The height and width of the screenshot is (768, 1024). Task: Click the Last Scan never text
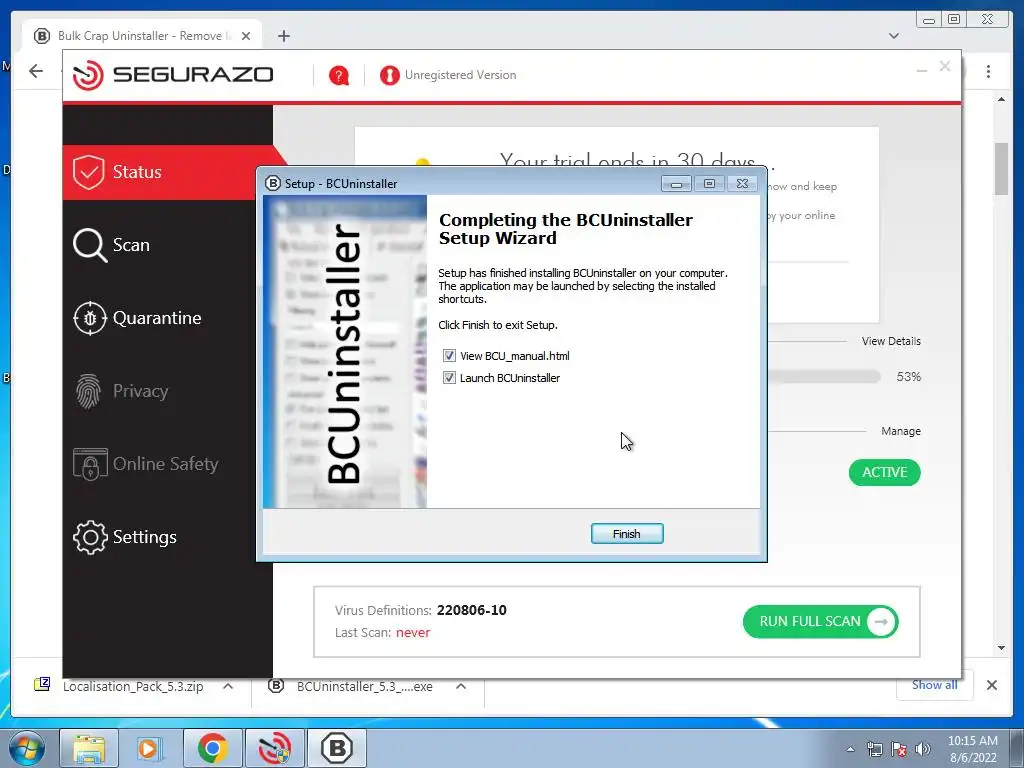tap(413, 632)
